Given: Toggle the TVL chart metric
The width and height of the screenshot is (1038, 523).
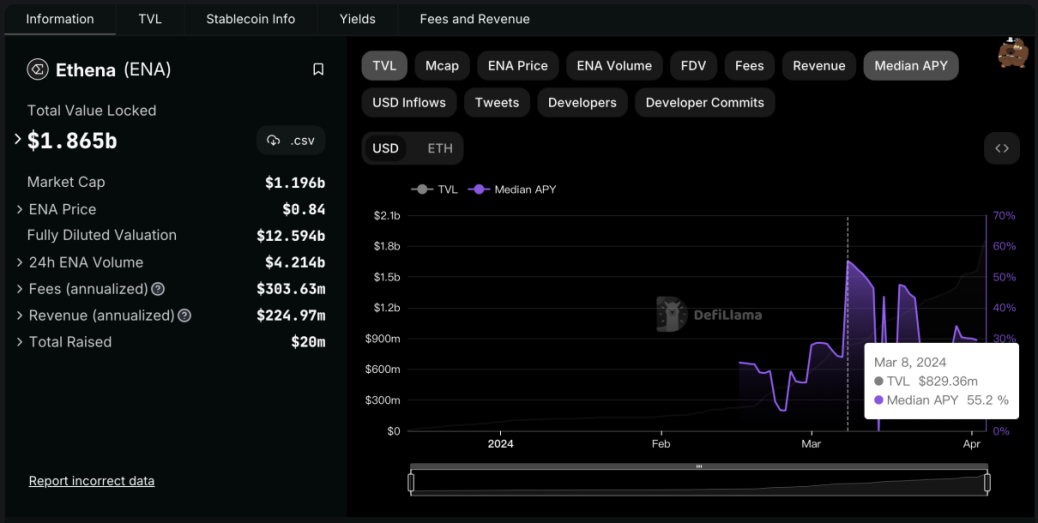Looking at the screenshot, I should (385, 66).
